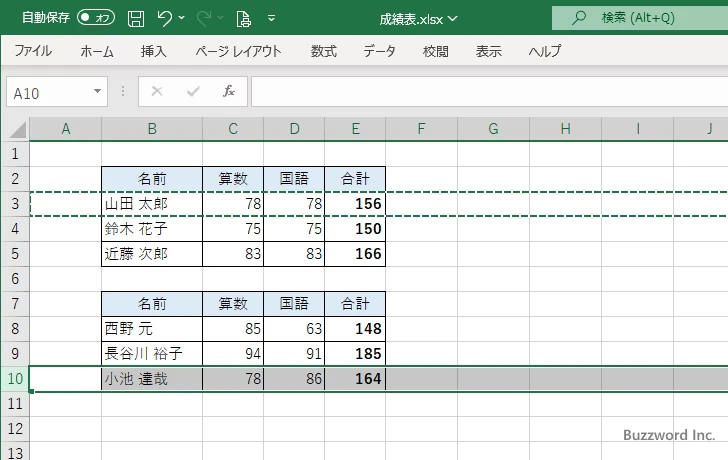Click cell containing 長谷川 裕子
The width and height of the screenshot is (728, 460).
pos(152,354)
